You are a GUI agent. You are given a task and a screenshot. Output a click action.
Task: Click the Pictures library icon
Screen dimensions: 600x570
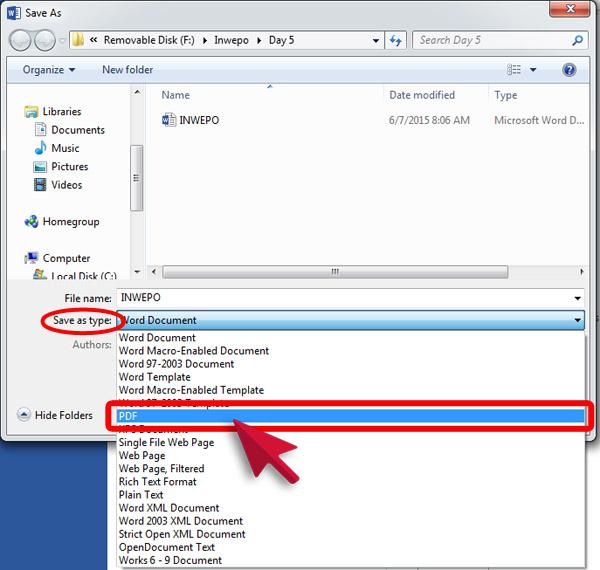click(40, 167)
